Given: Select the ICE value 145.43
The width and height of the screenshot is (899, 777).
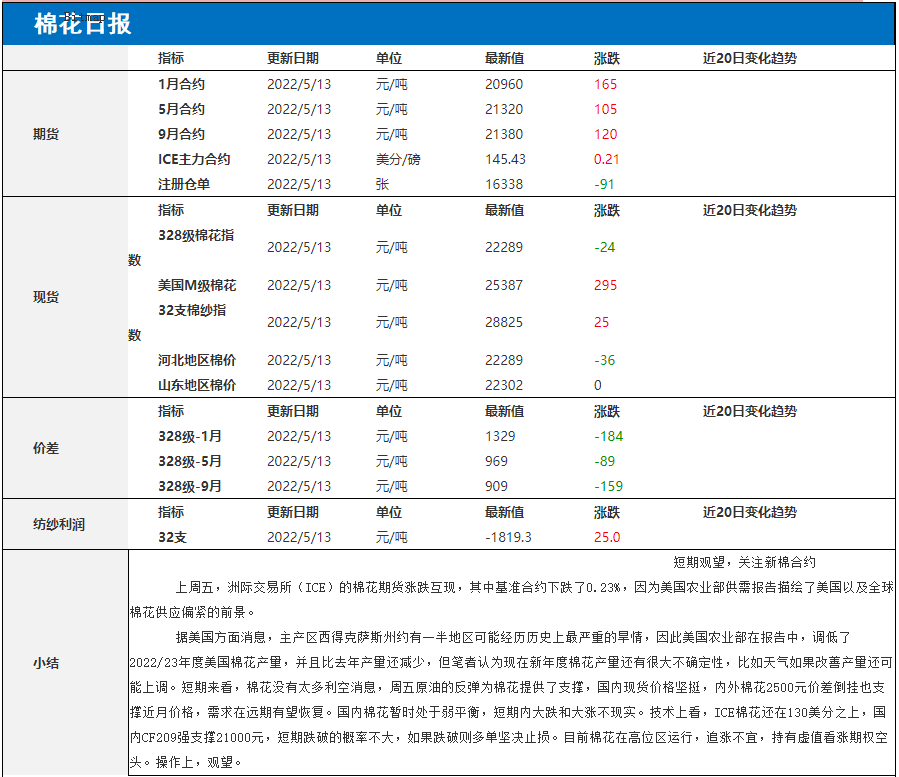Looking at the screenshot, I should tap(505, 159).
